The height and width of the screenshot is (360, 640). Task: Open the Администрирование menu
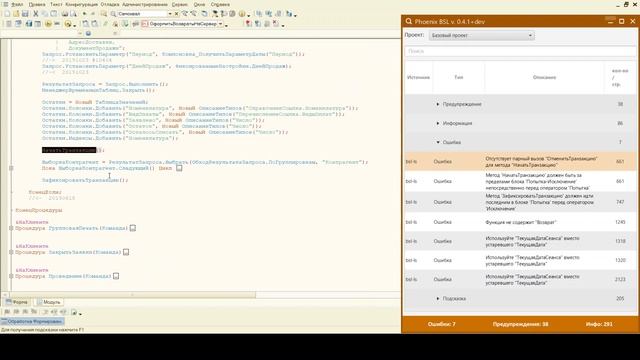pos(144,4)
